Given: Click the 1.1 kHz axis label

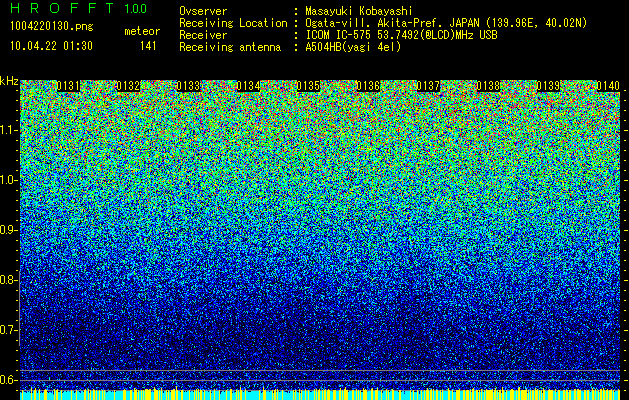Looking at the screenshot, I should tap(8, 130).
